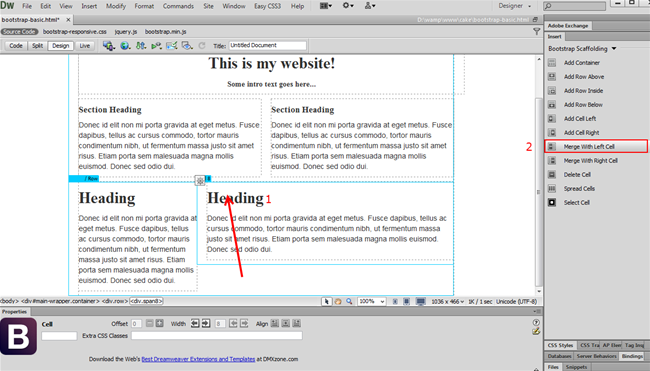The width and height of the screenshot is (650, 371).
Task: Open the File Management arrows icon
Action: click(x=141, y=46)
